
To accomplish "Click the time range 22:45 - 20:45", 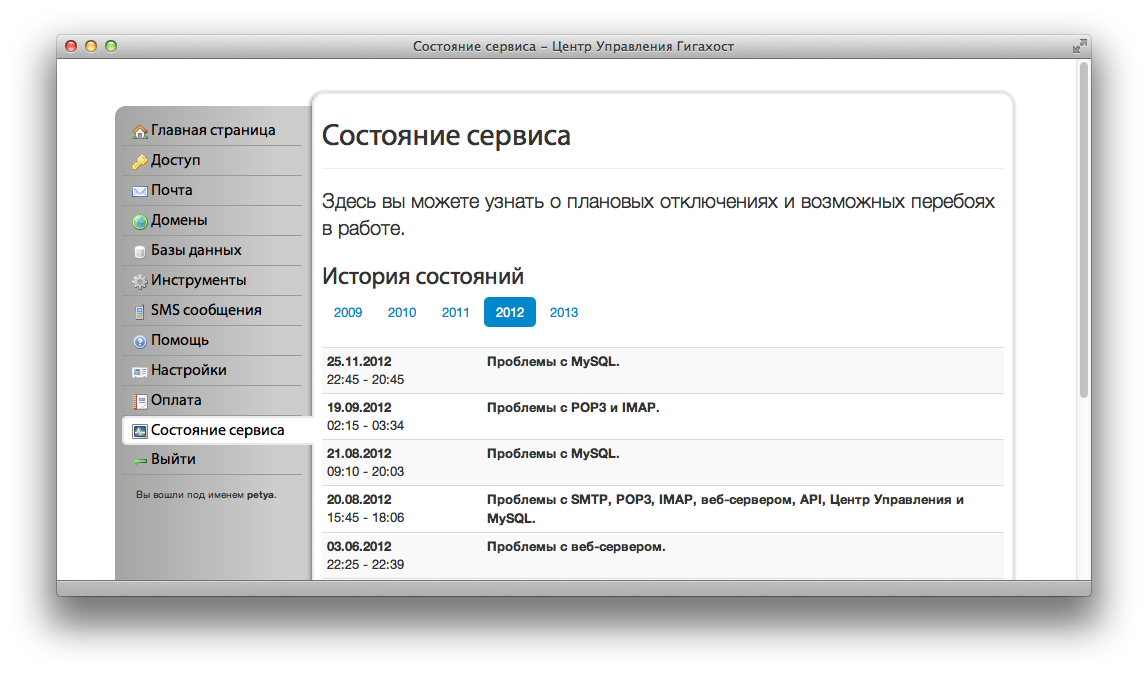I will [365, 380].
